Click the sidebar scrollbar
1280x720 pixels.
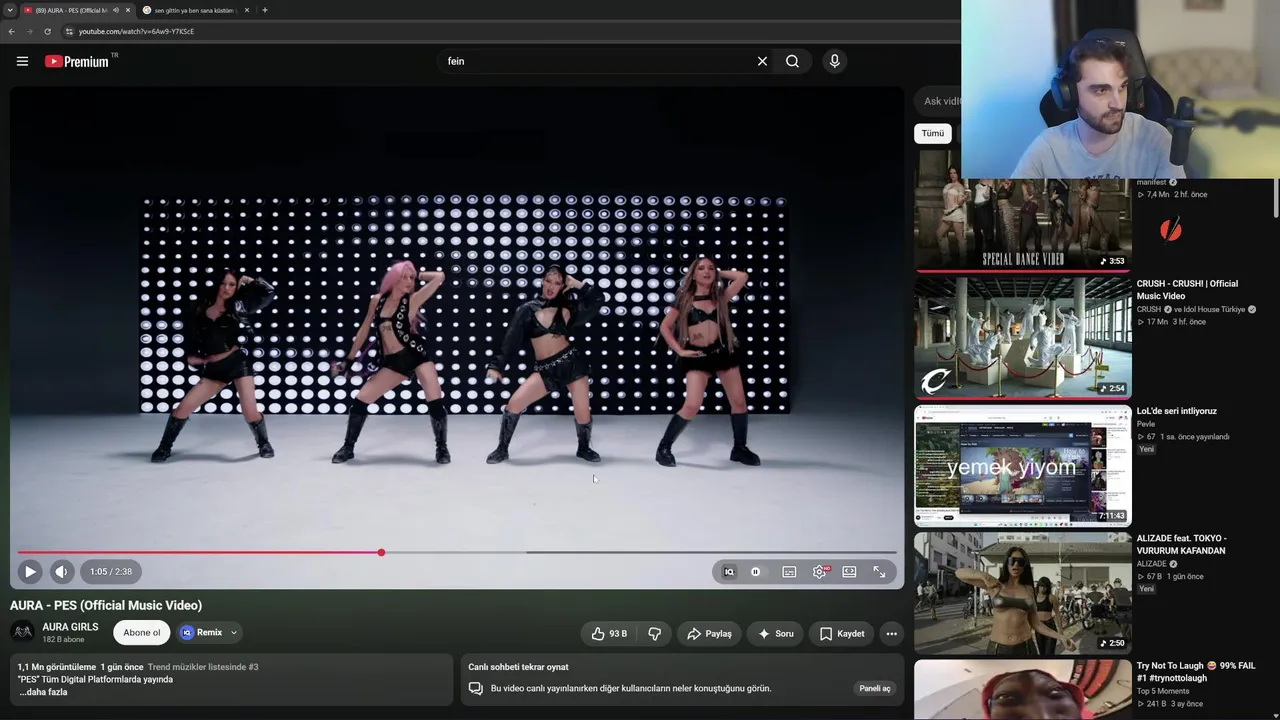(1276, 198)
